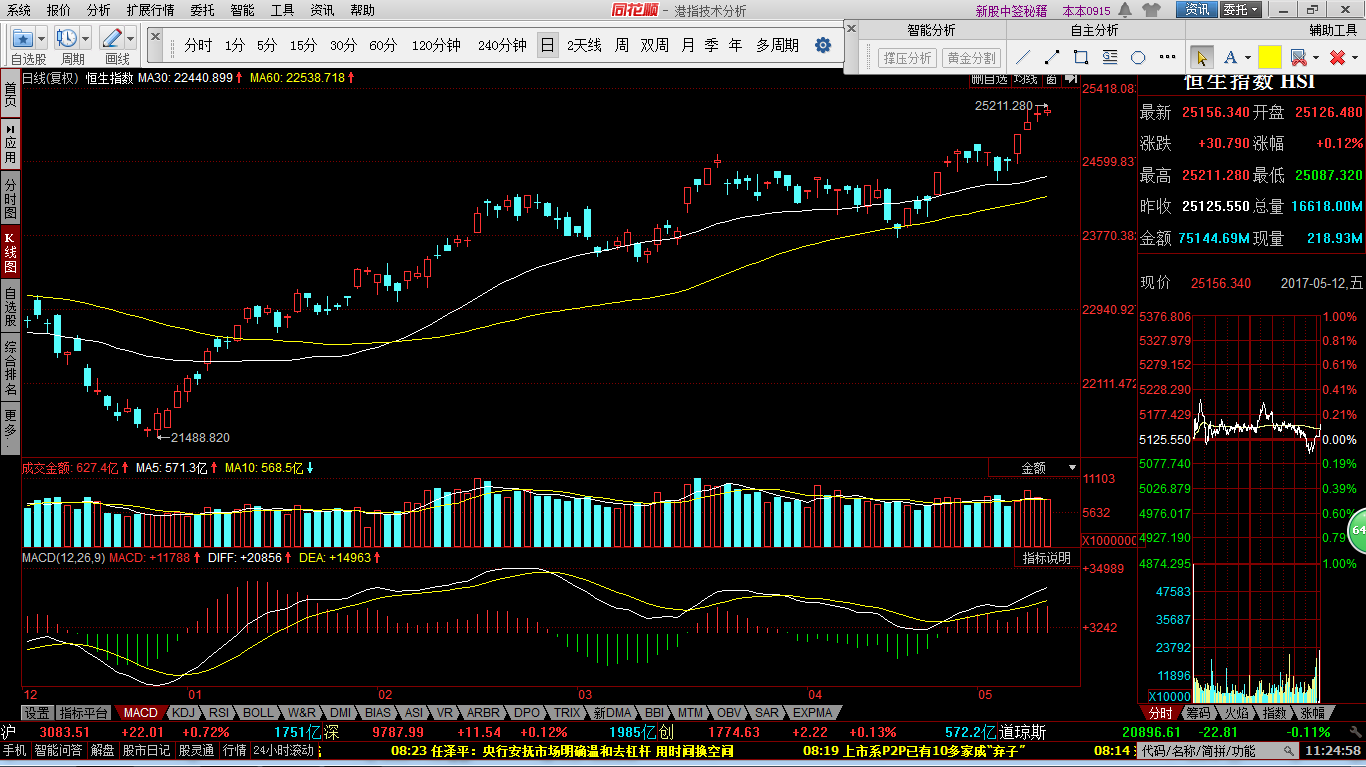1366x767 pixels.
Task: Close the drawing tools panel with X
Action: (852, 30)
